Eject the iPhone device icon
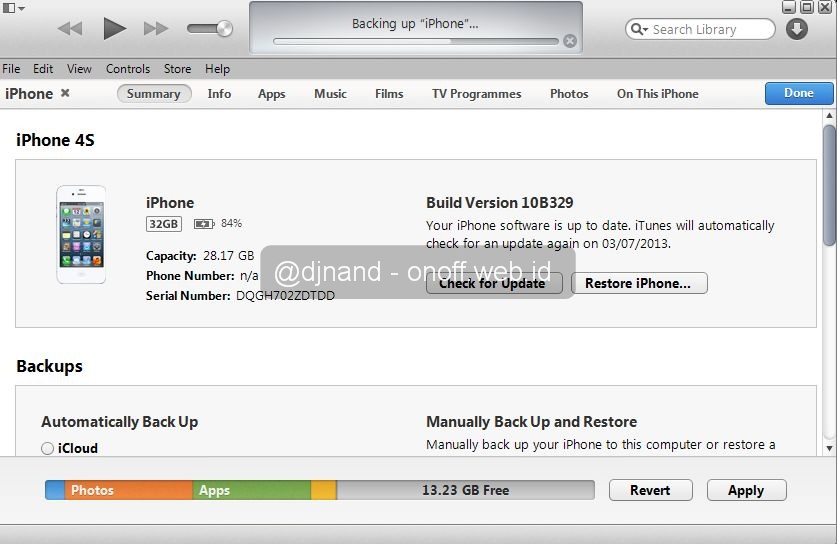 65,93
